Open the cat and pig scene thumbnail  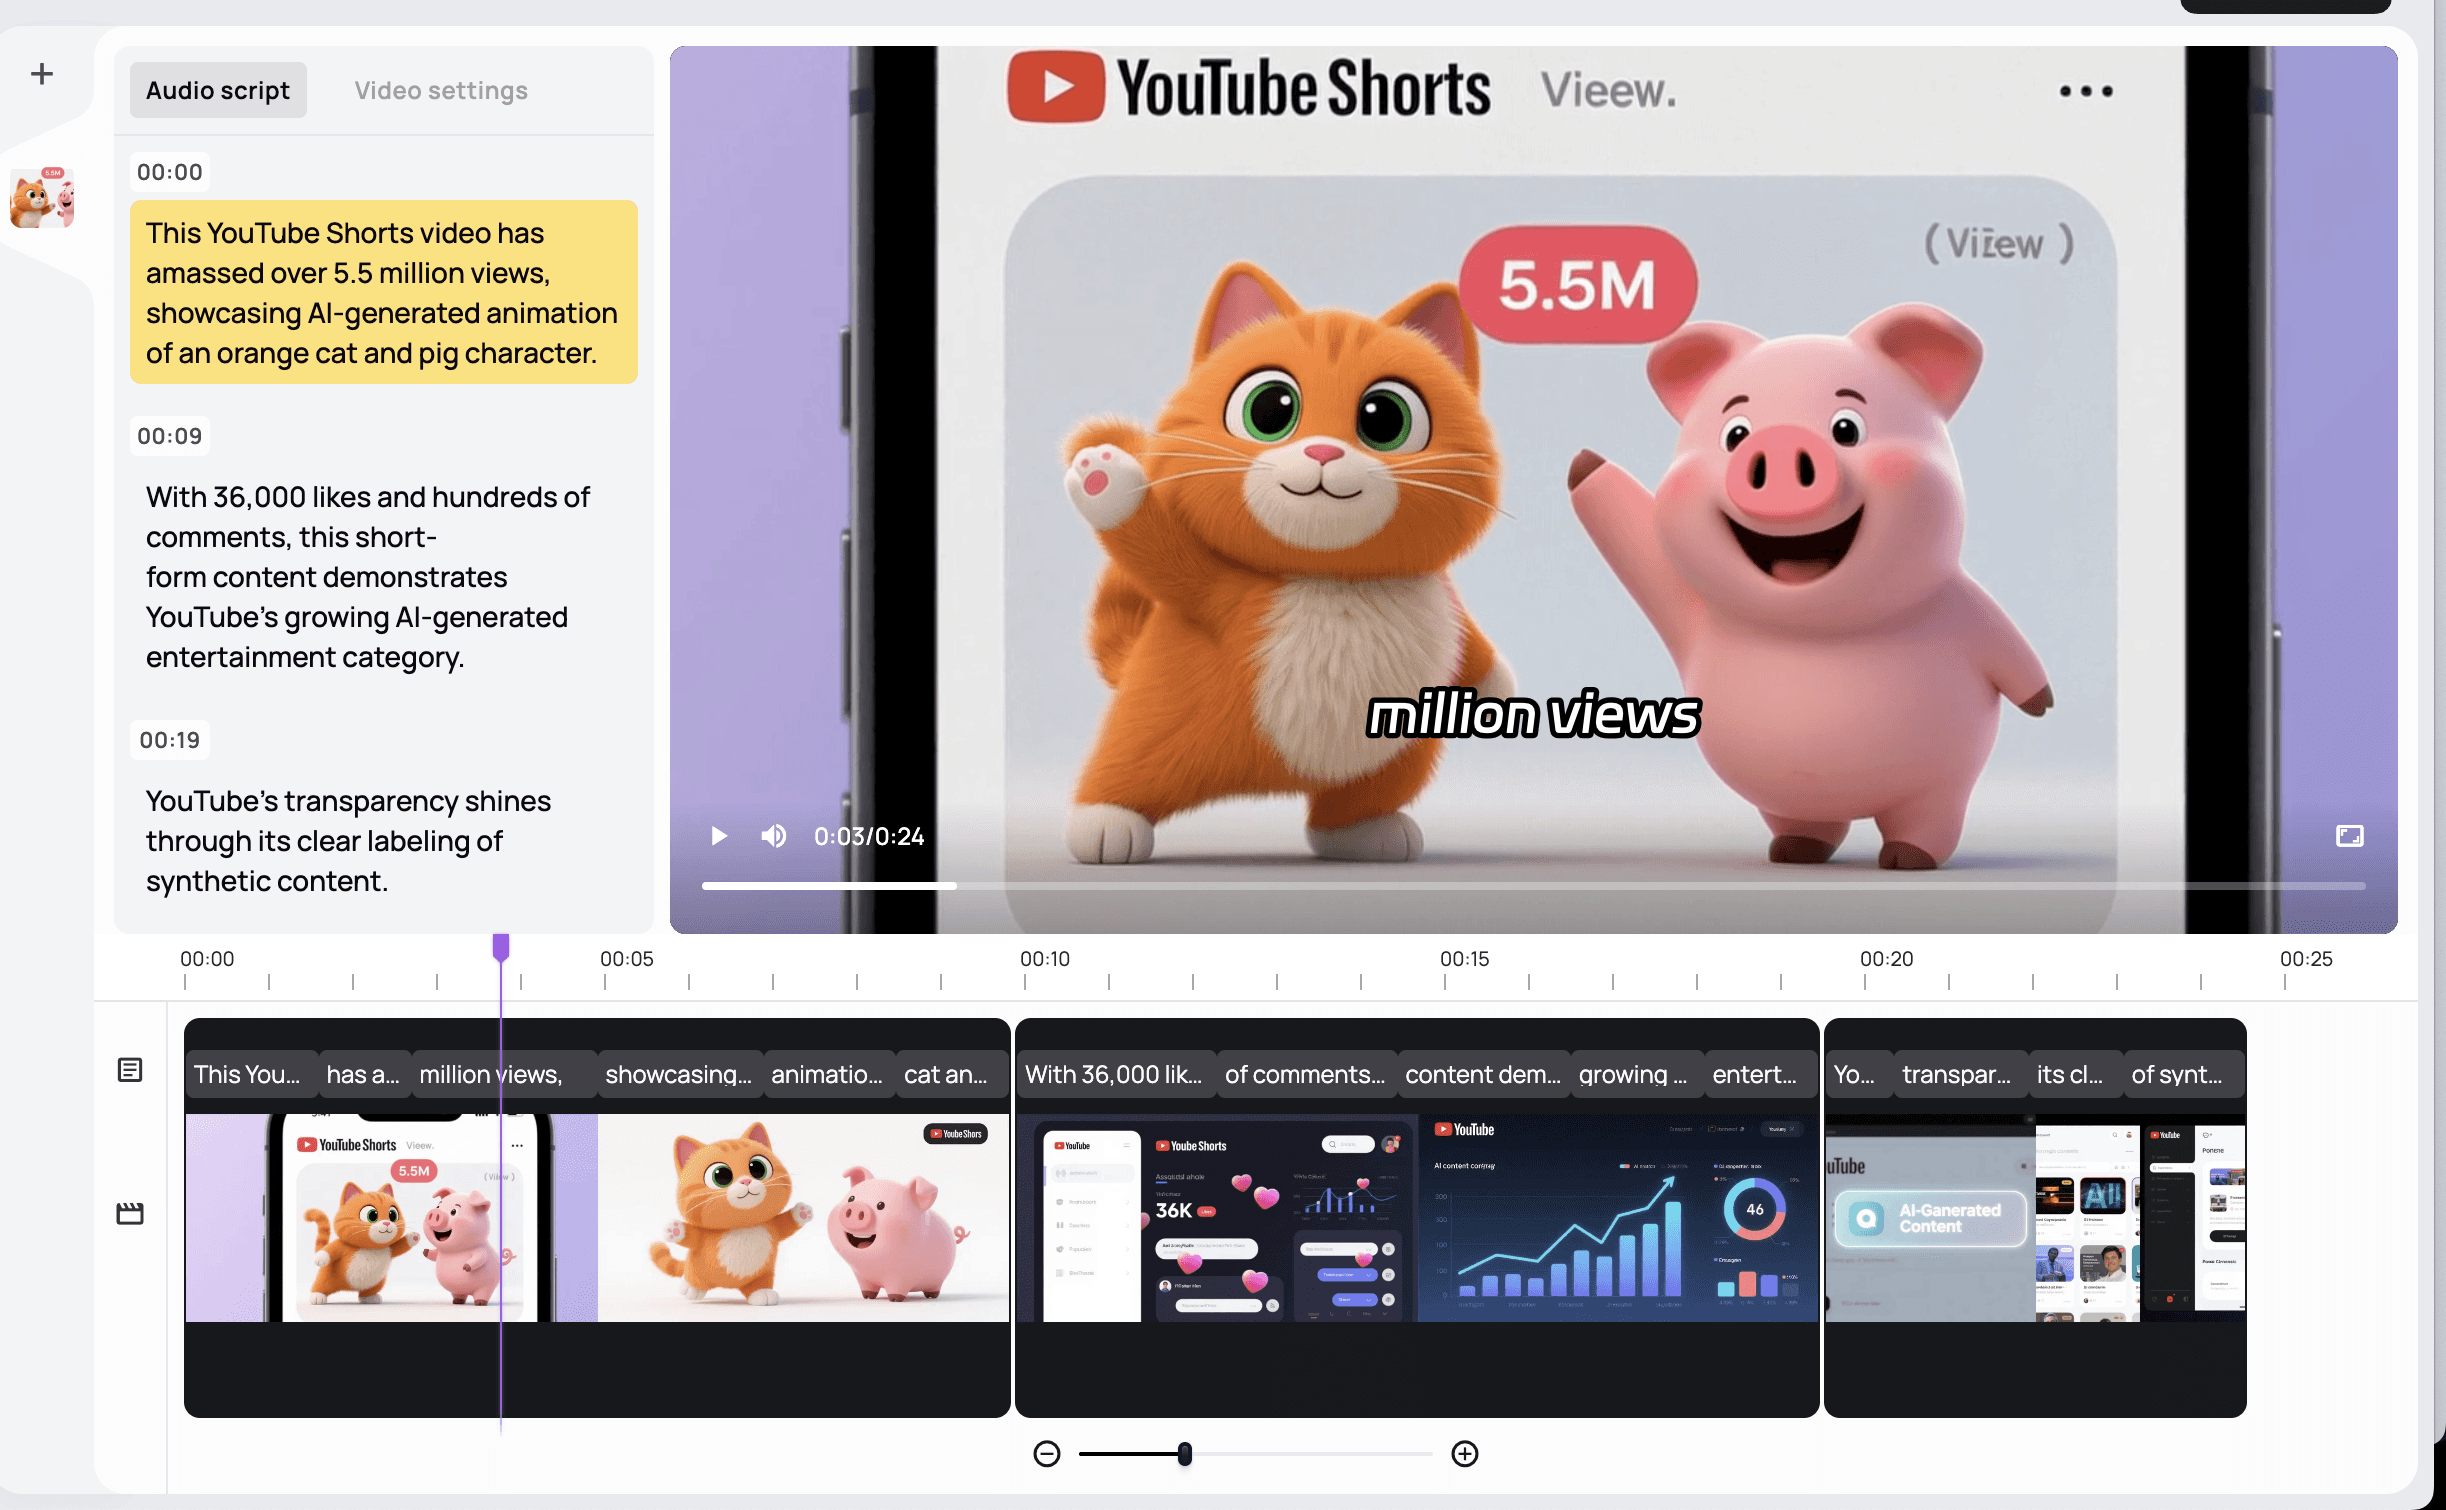(42, 198)
